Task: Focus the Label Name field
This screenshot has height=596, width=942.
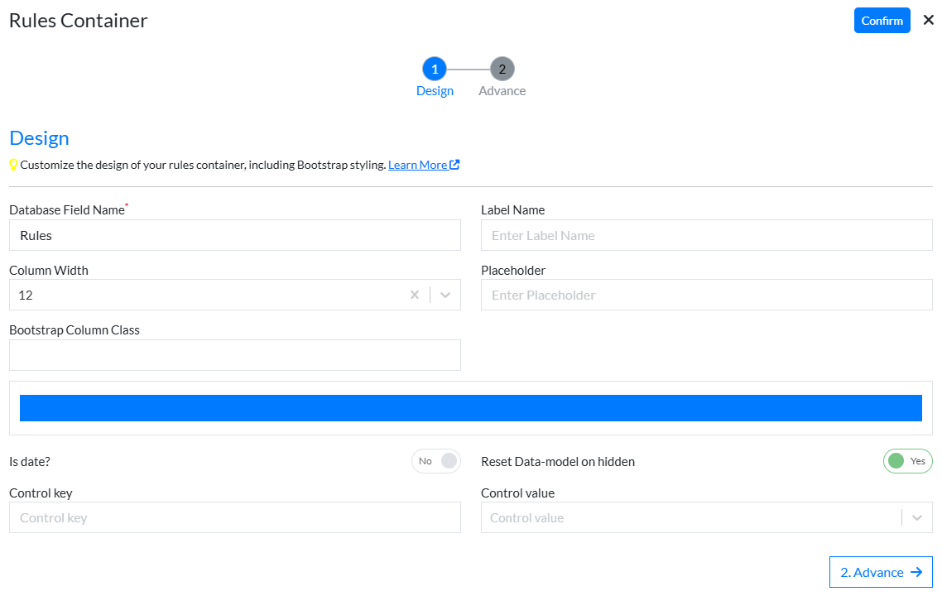Action: click(x=706, y=236)
